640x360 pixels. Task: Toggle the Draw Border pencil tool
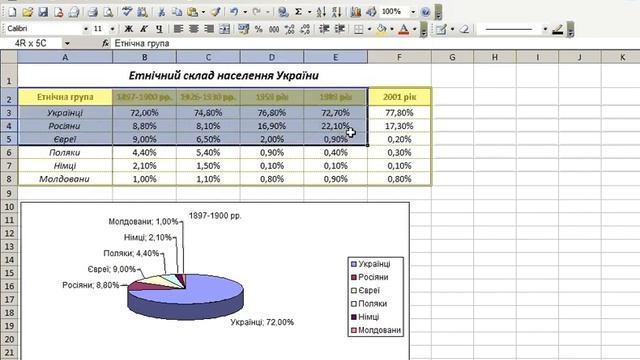pos(441,29)
